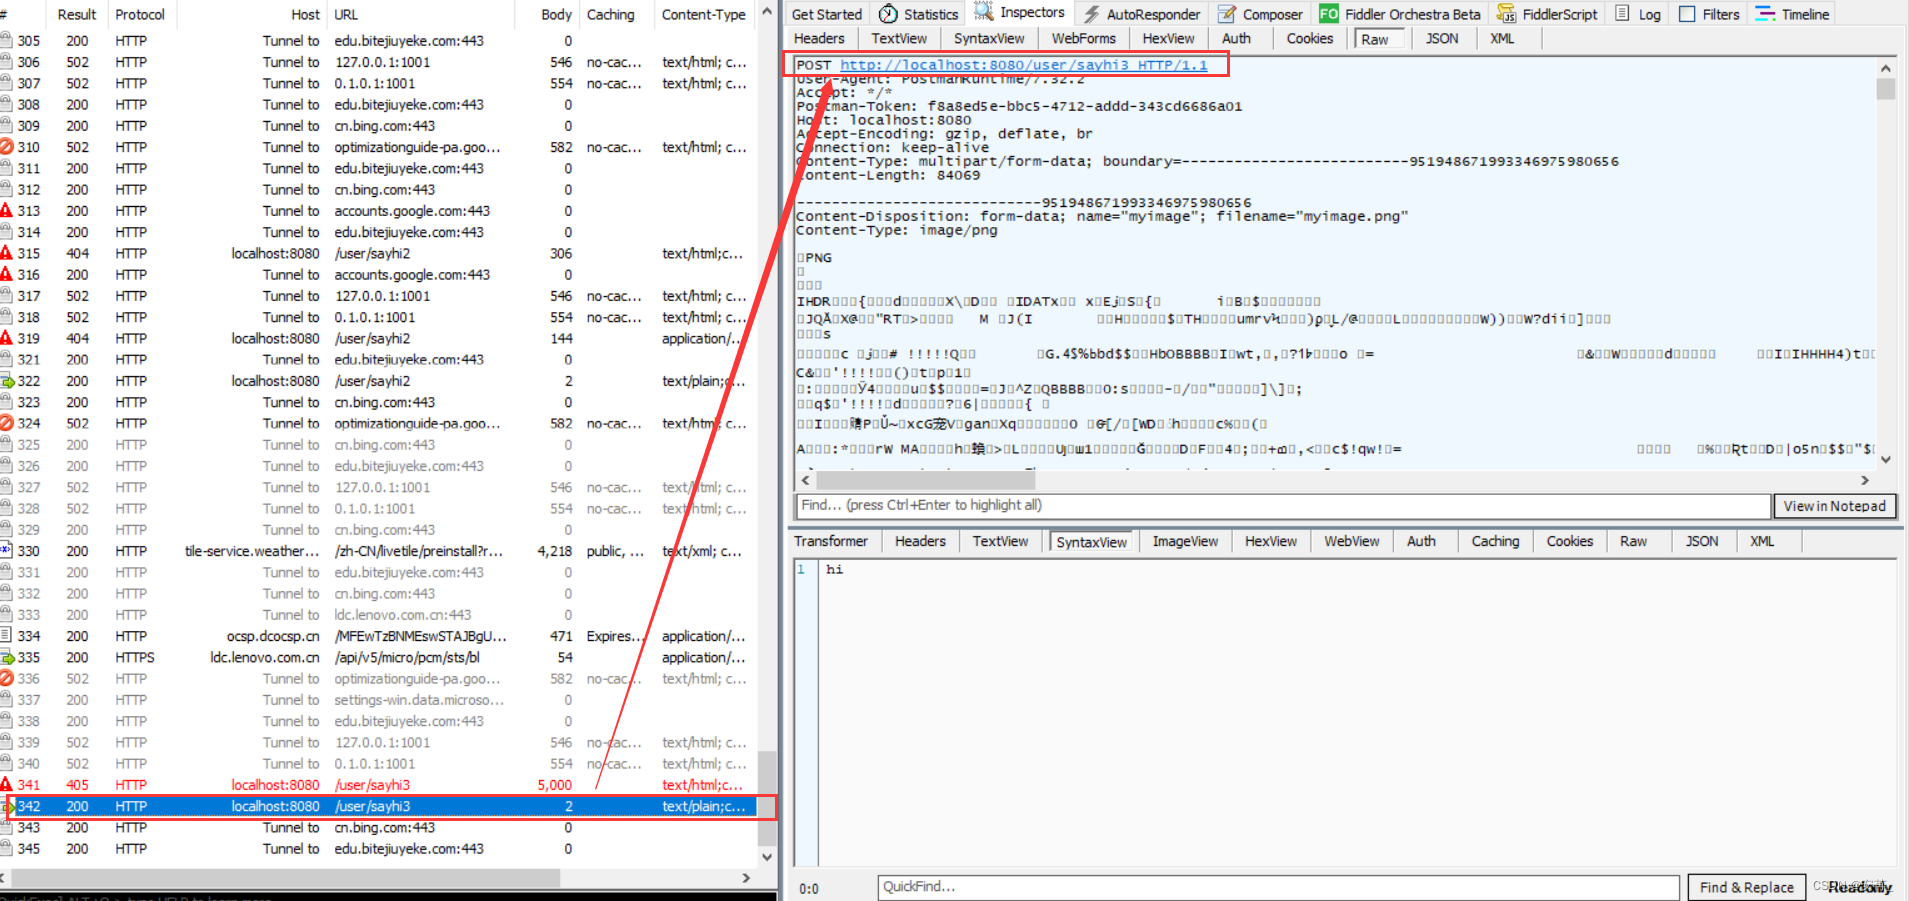Click lock icon of session 345
Viewport: 1909px width, 901px height.
coord(6,849)
